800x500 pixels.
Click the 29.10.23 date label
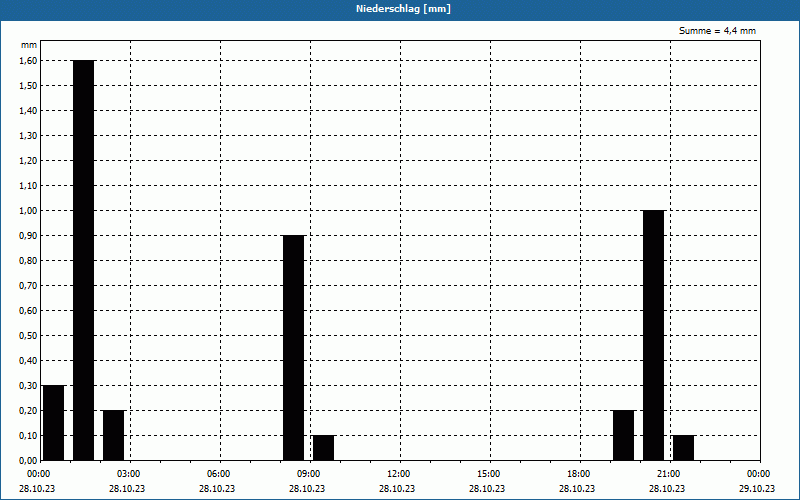click(x=757, y=489)
